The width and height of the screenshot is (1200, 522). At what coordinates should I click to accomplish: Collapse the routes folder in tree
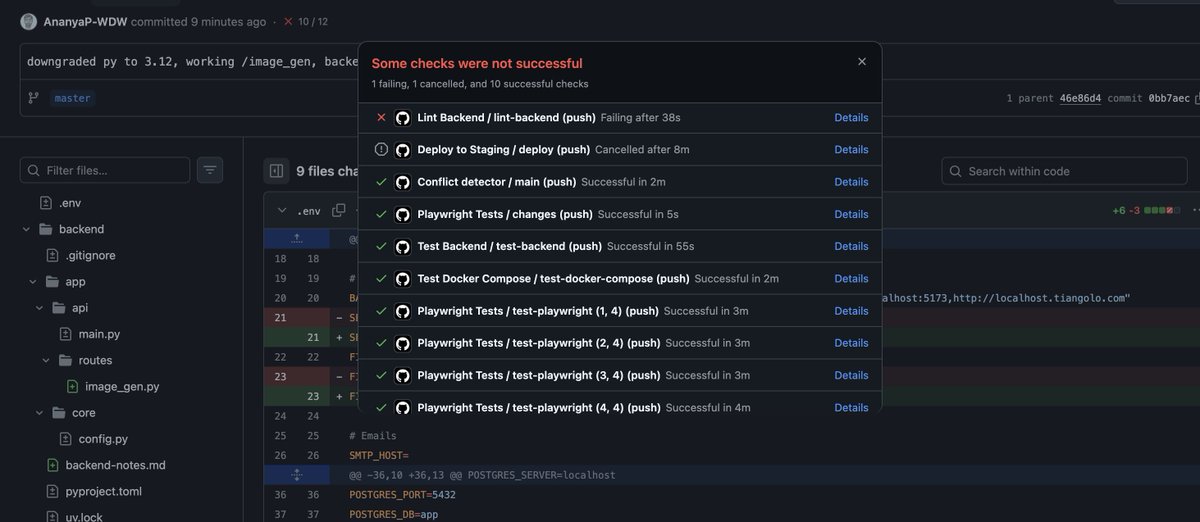coord(46,360)
